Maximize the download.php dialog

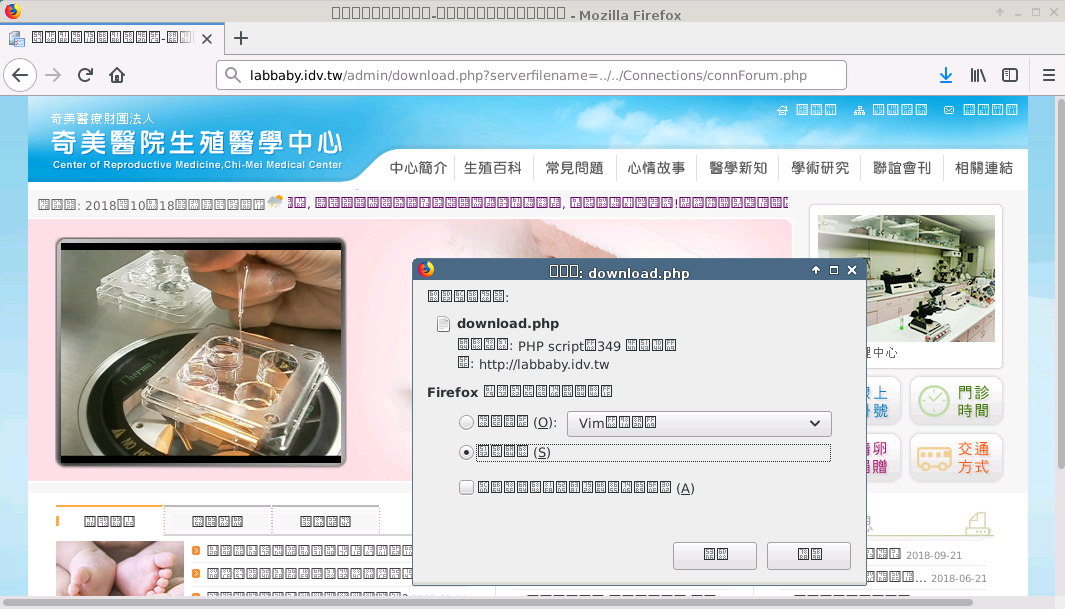[x=834, y=270]
